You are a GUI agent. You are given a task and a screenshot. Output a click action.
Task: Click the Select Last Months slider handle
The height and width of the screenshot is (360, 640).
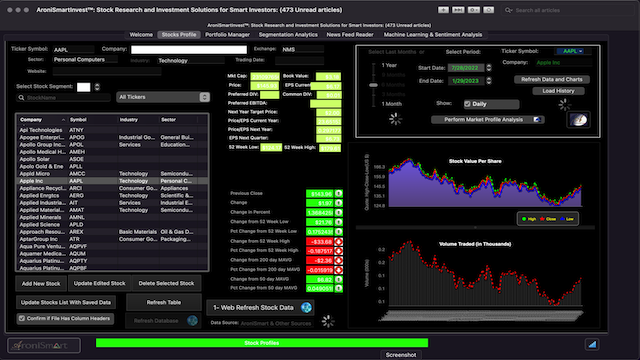373,85
